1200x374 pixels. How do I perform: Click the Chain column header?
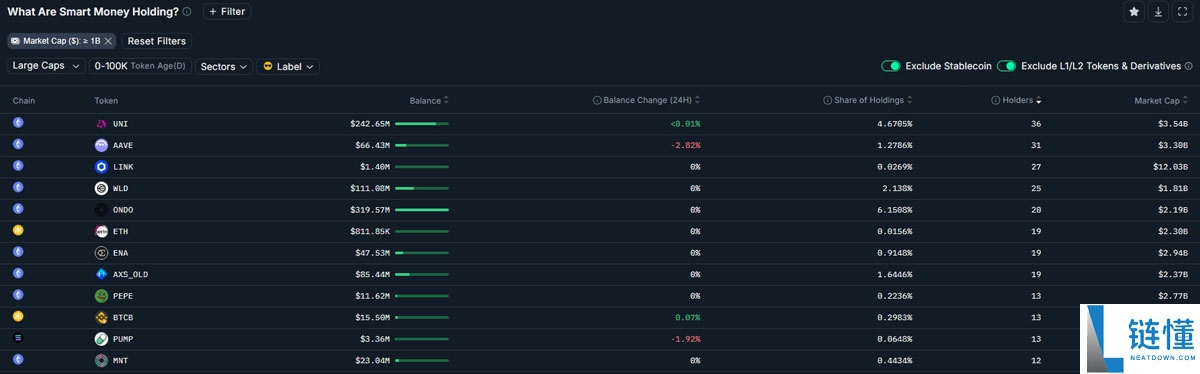point(24,101)
